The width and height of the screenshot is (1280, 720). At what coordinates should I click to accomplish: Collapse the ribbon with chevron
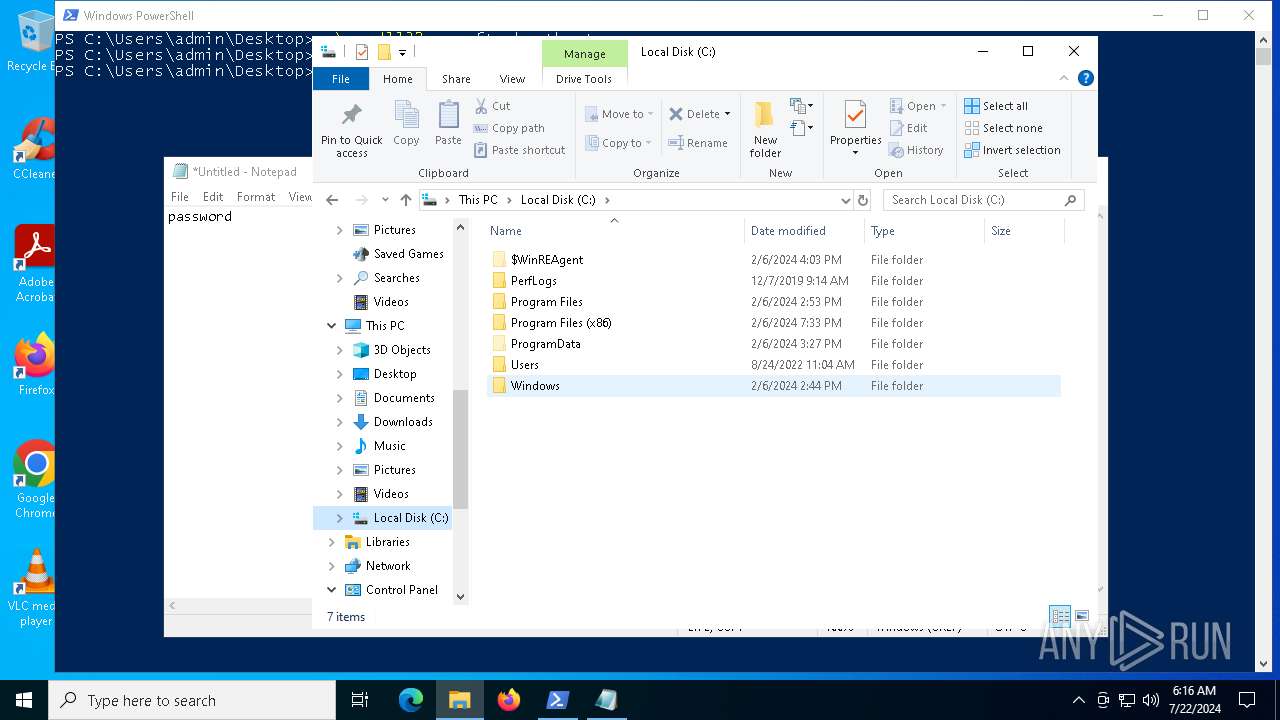tap(1064, 78)
